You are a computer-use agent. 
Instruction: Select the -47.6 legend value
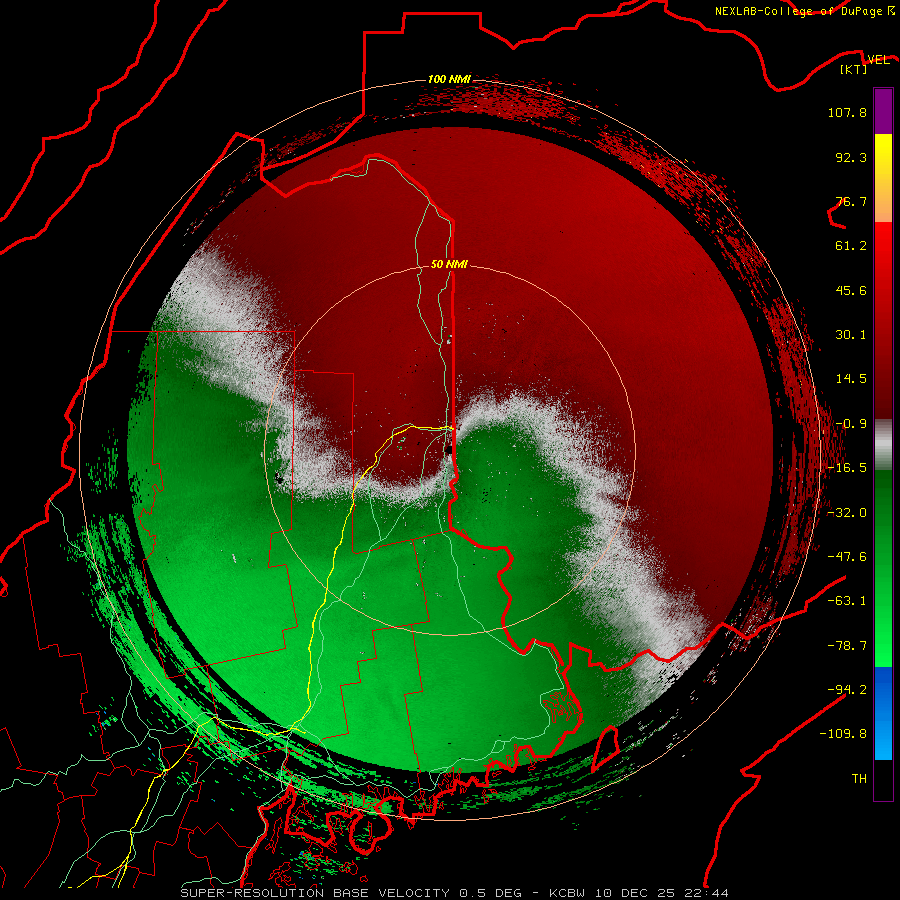coord(847,557)
